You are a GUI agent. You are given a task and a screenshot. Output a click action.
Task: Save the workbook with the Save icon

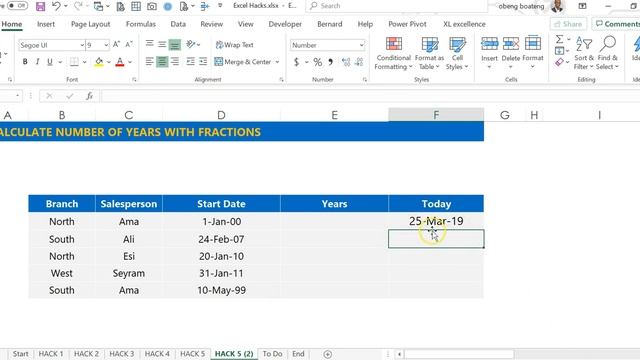click(40, 6)
